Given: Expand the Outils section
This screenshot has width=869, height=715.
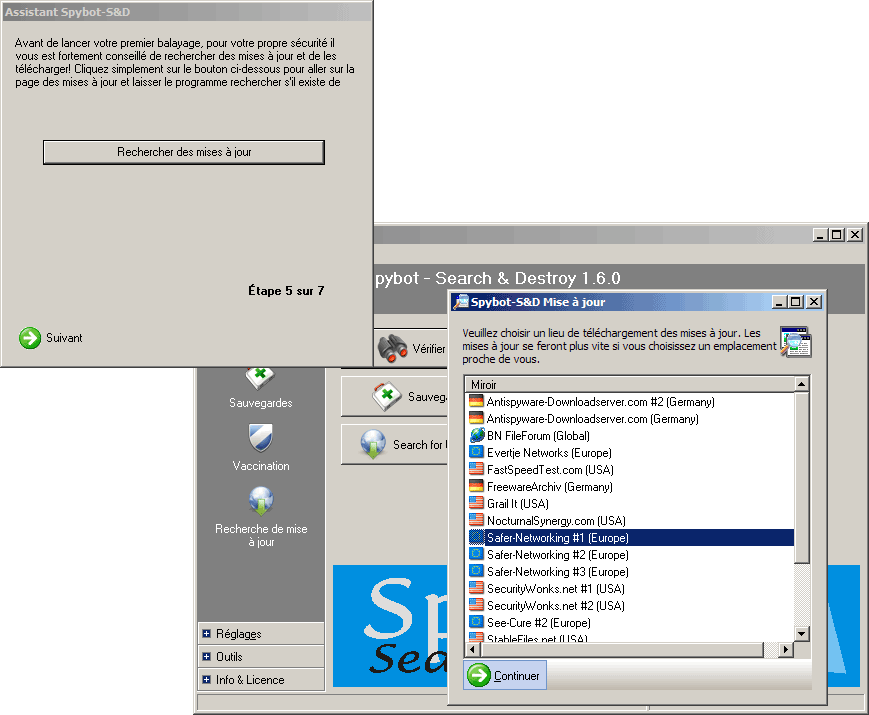Looking at the screenshot, I should [x=207, y=657].
